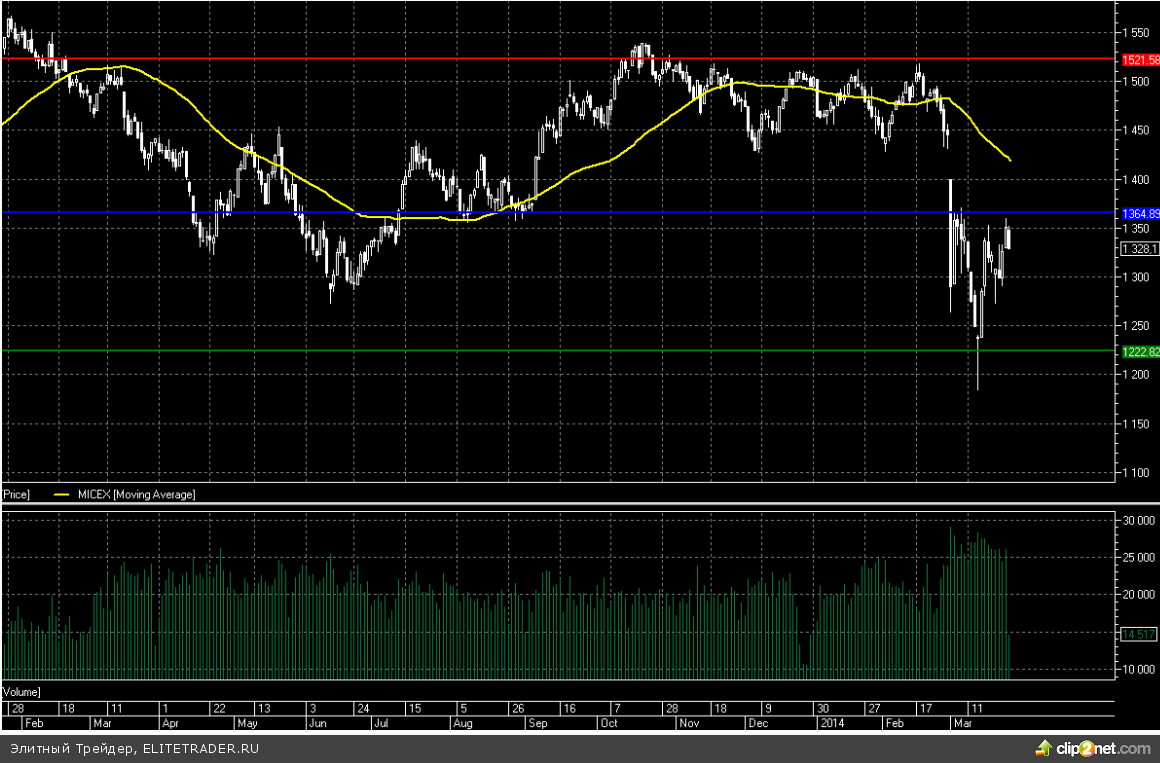Image resolution: width=1160 pixels, height=763 pixels.
Task: Click the Jun month label on time axis
Action: 319,721
